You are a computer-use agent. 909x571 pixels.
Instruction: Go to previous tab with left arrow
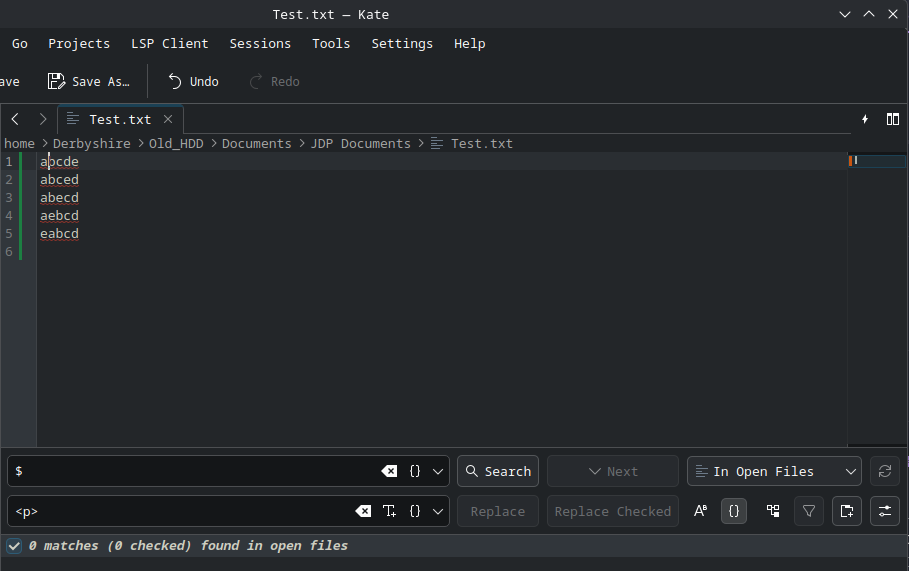(15, 119)
